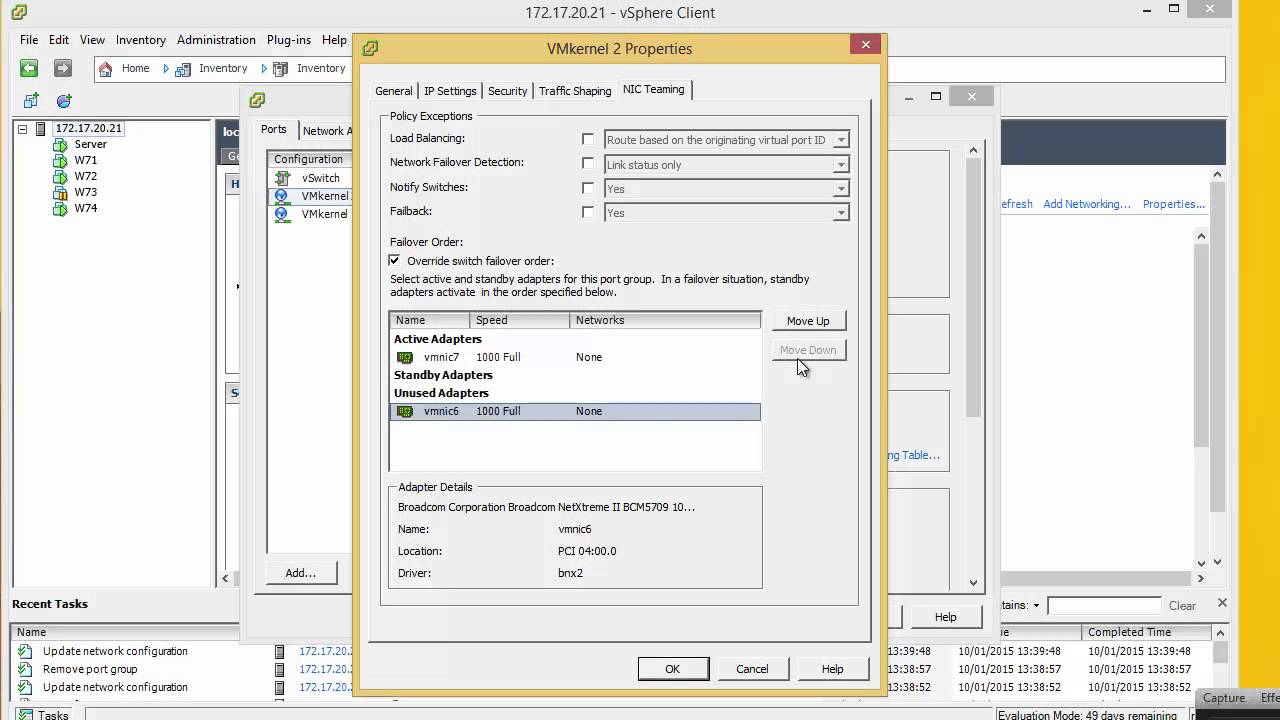This screenshot has width=1280, height=720.
Task: Click the vmnic7 adapter icon under Active Adapters
Action: coord(405,357)
